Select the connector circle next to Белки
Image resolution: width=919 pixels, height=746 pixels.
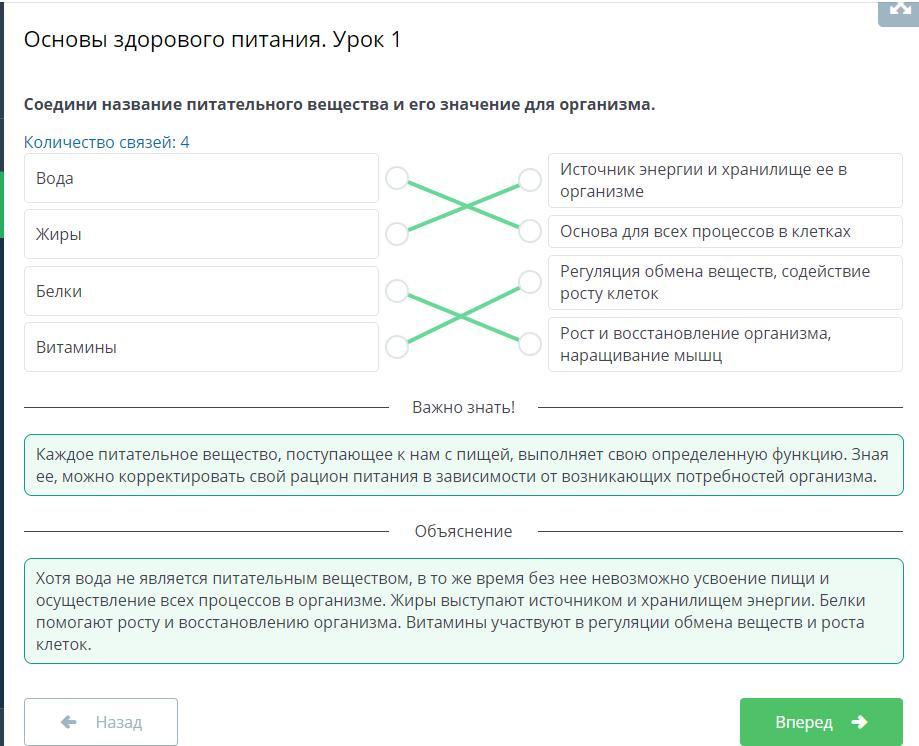[x=397, y=291]
